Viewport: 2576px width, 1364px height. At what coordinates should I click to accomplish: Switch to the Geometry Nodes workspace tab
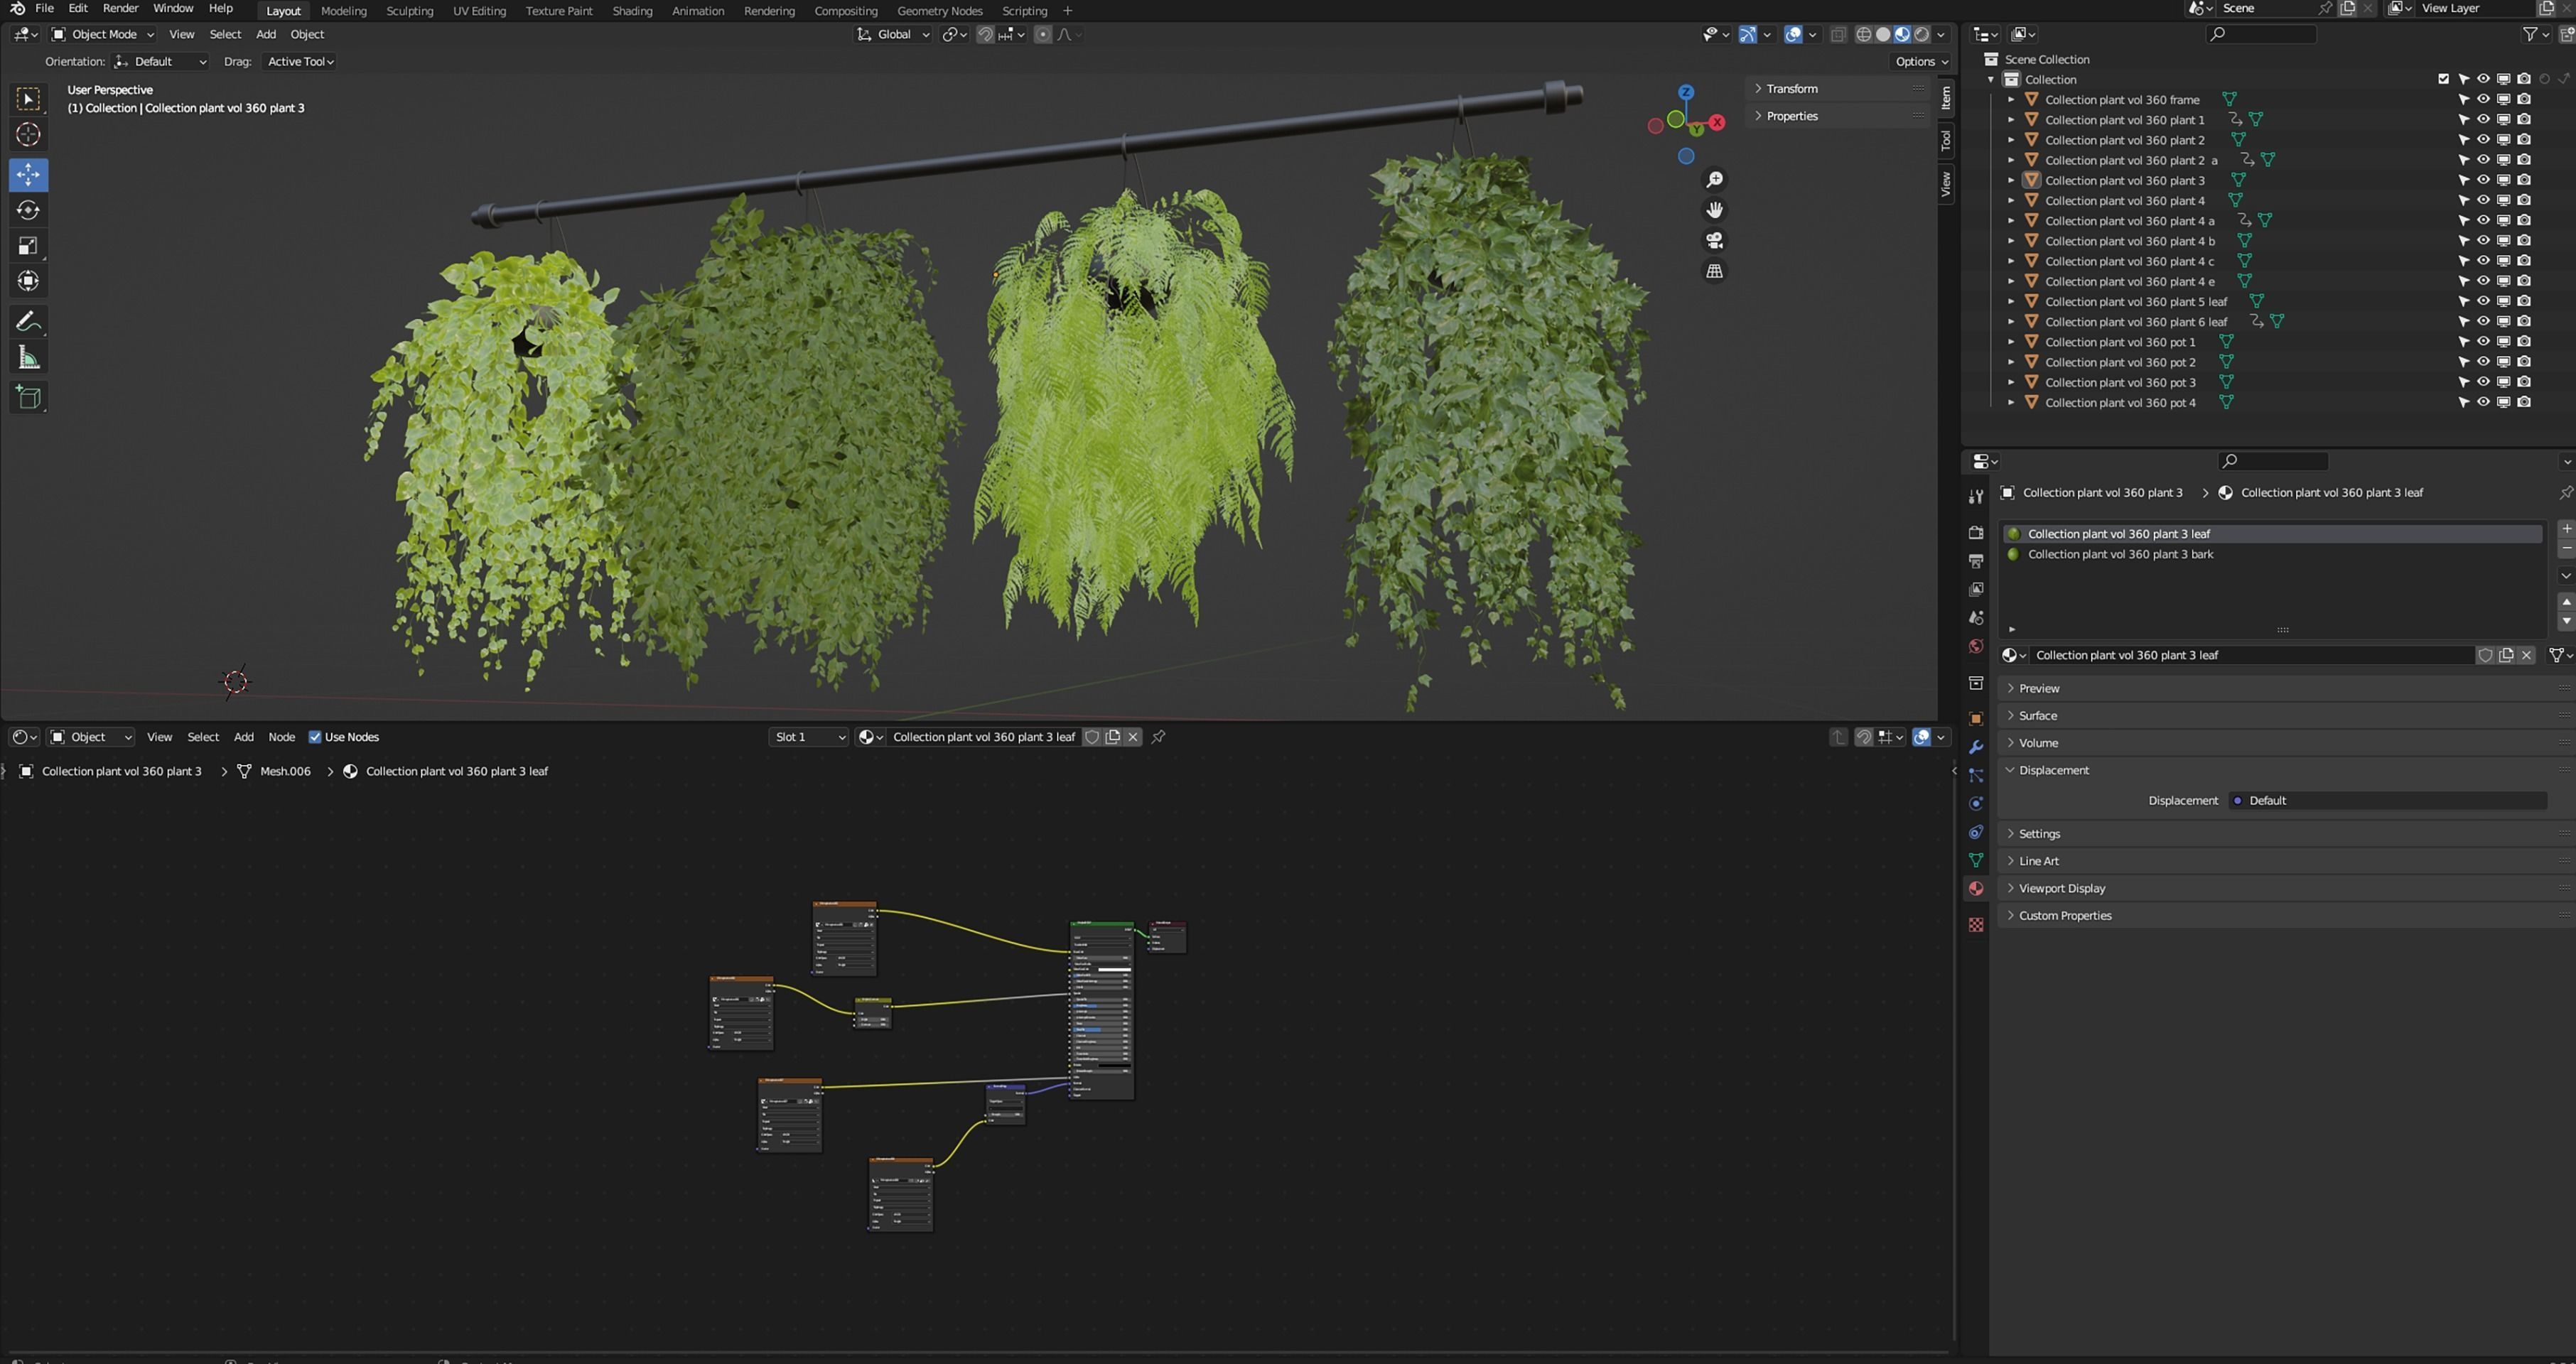pyautogui.click(x=939, y=11)
